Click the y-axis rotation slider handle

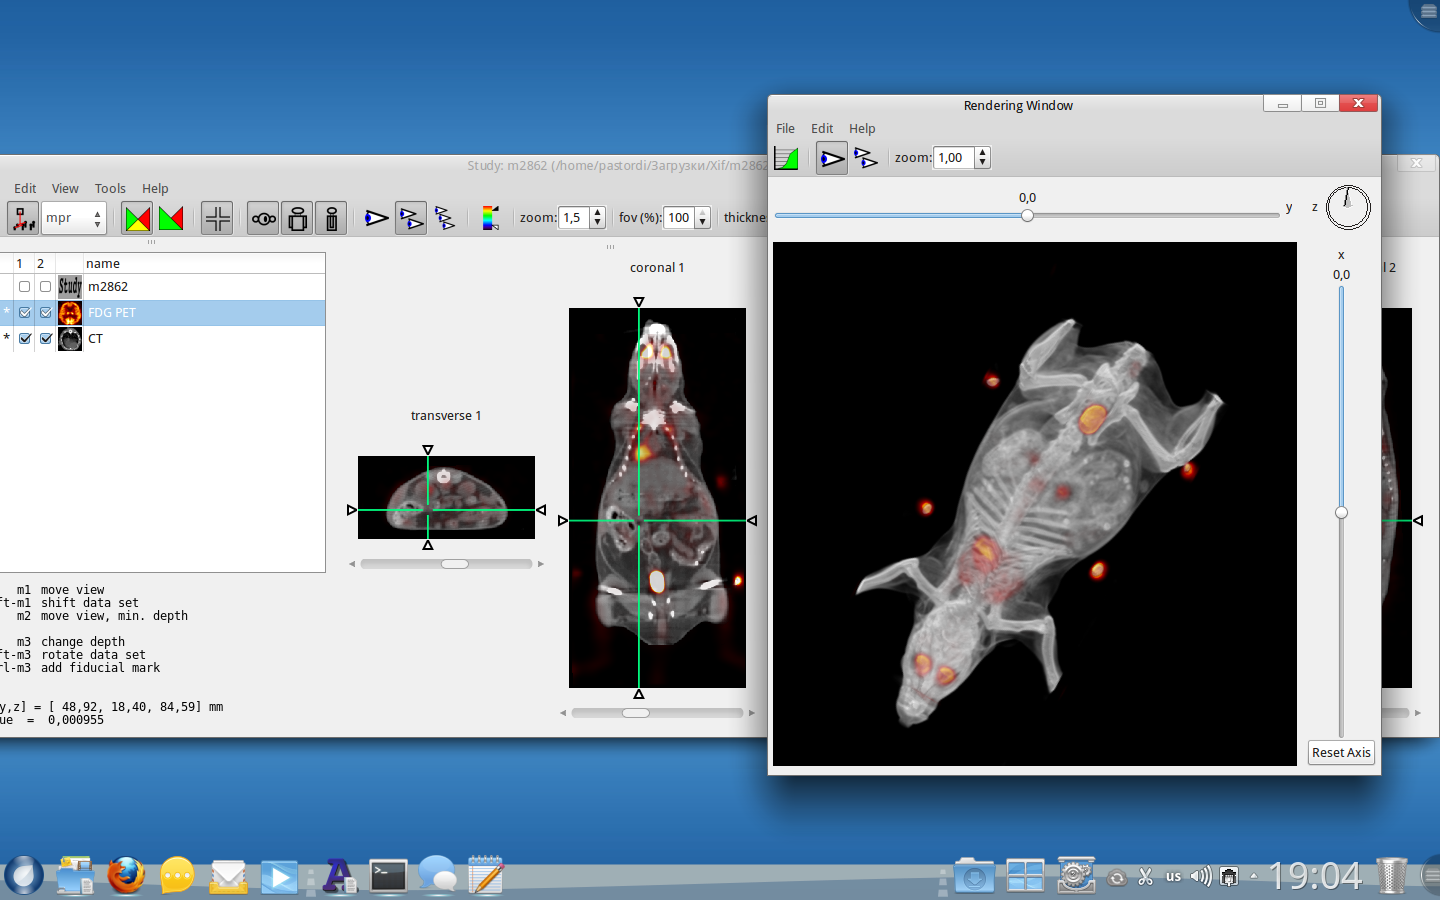pyautogui.click(x=1027, y=215)
